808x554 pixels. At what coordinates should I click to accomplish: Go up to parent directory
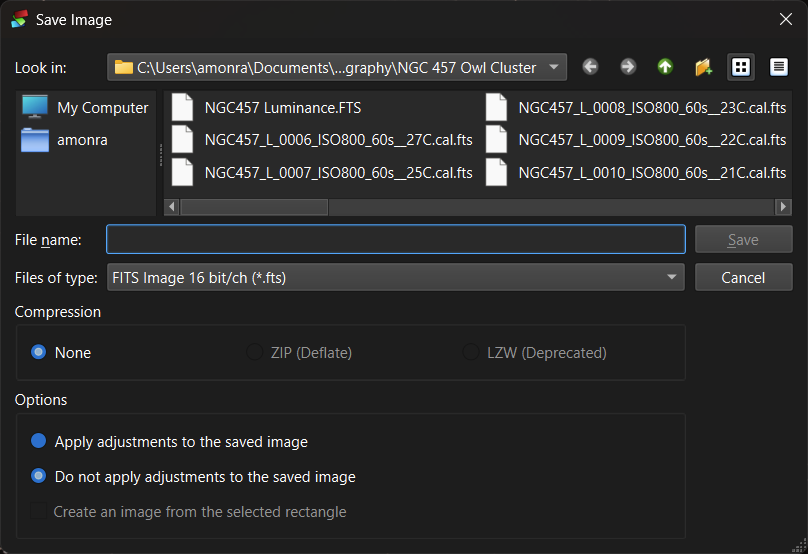point(665,67)
